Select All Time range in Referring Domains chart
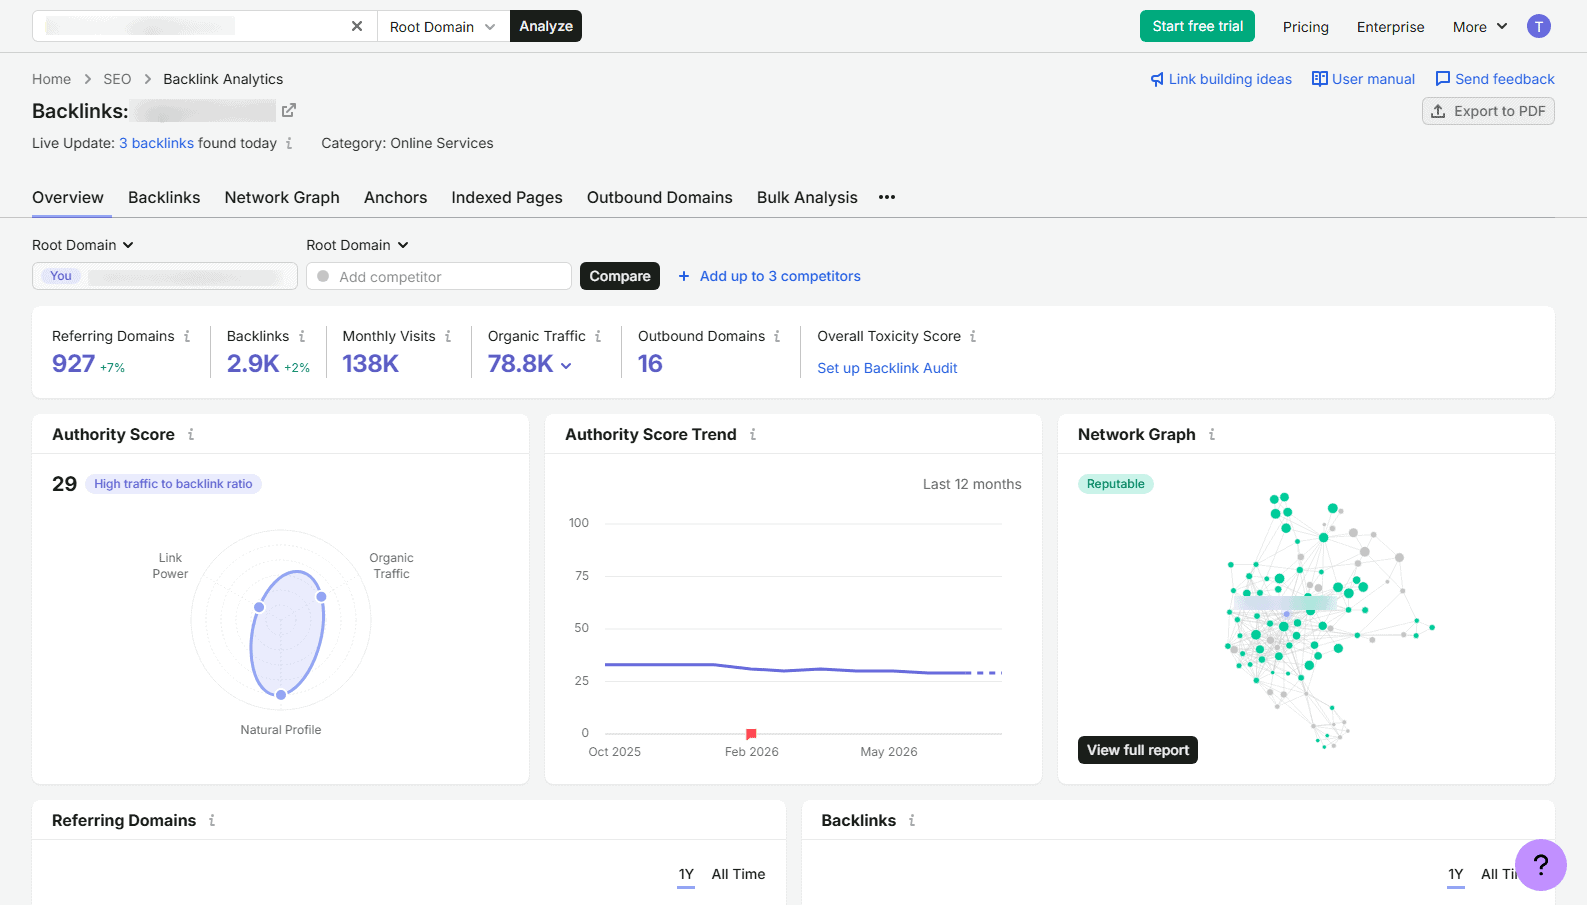Viewport: 1587px width, 905px height. click(x=738, y=874)
